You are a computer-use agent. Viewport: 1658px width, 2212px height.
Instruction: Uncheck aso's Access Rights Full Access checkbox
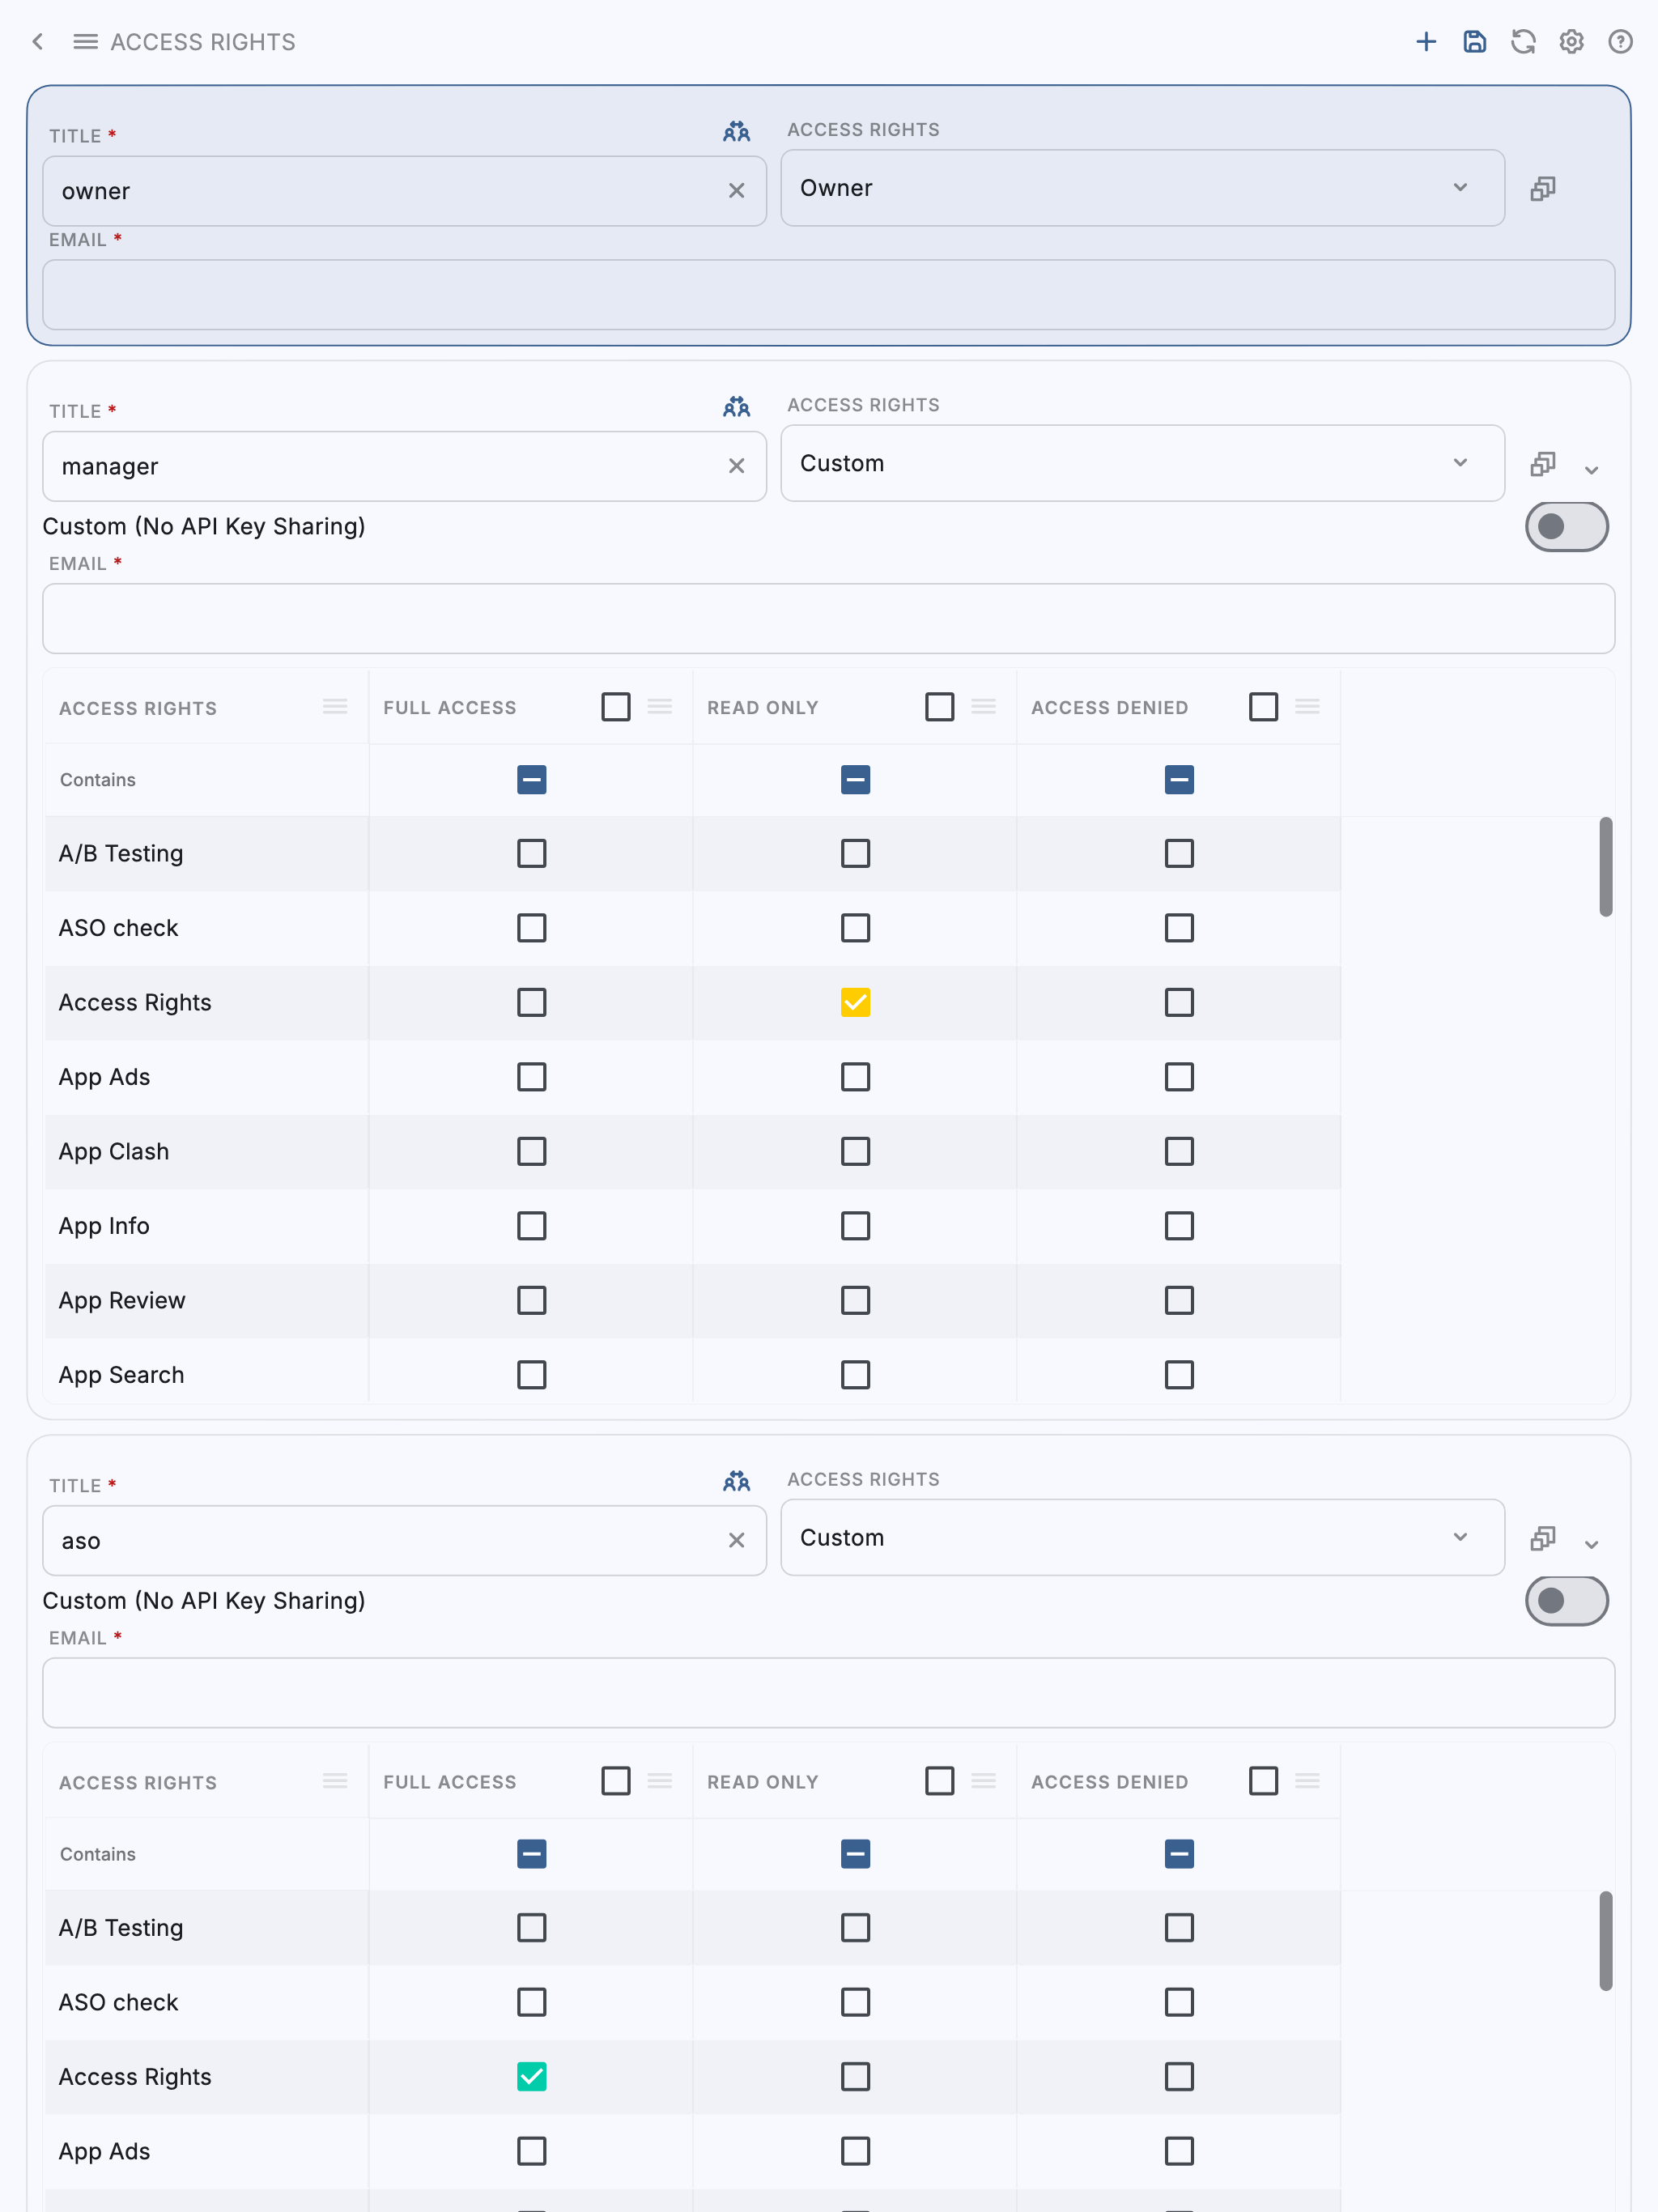coord(531,2076)
